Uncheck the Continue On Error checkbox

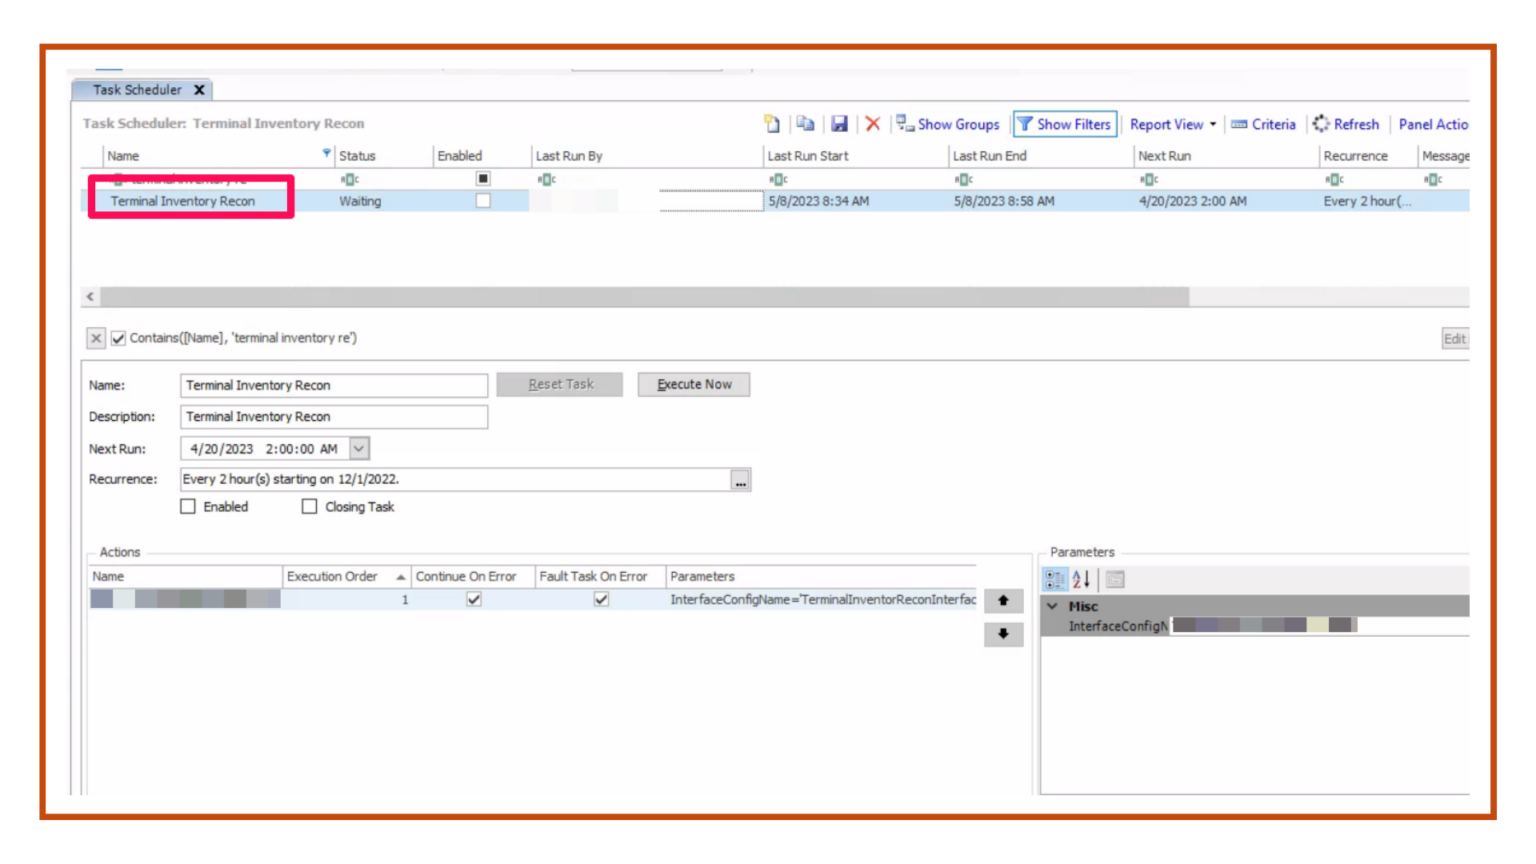click(474, 600)
